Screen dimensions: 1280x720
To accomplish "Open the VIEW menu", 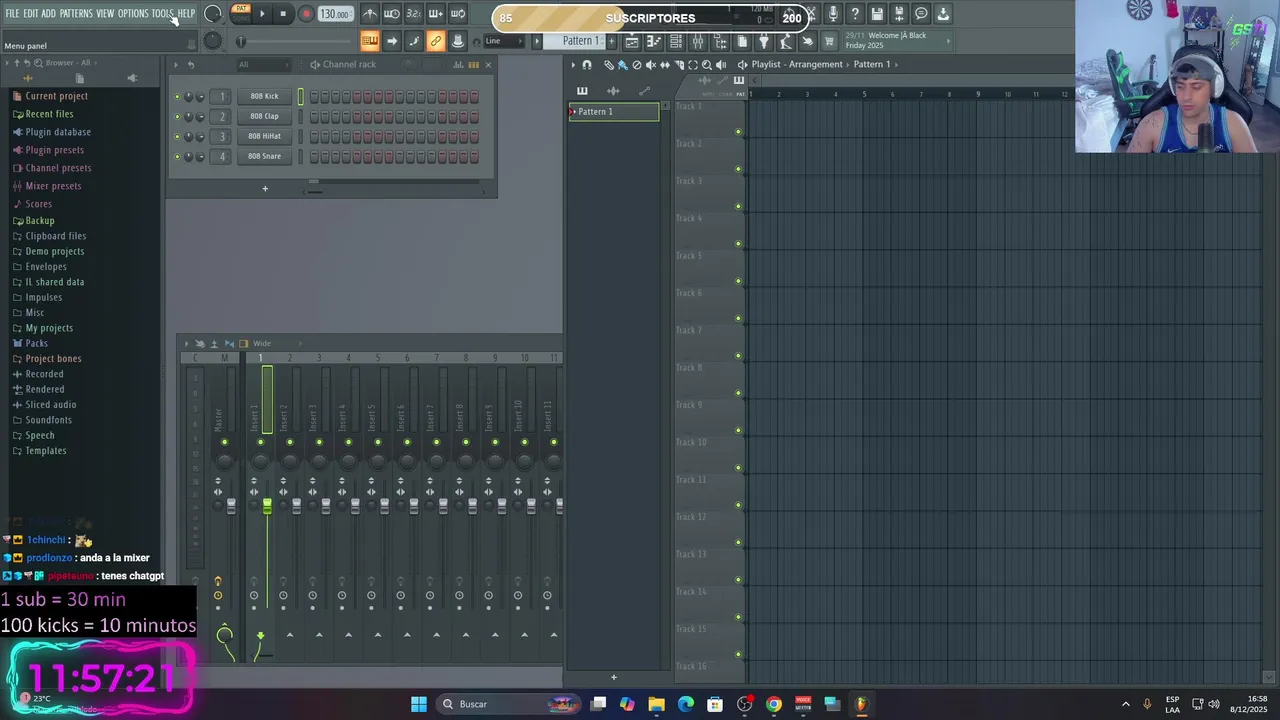I will coord(105,14).
